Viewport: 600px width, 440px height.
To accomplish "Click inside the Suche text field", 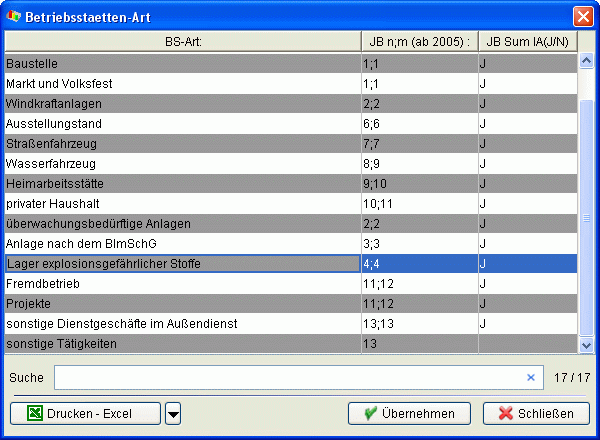I will pyautogui.click(x=290, y=378).
